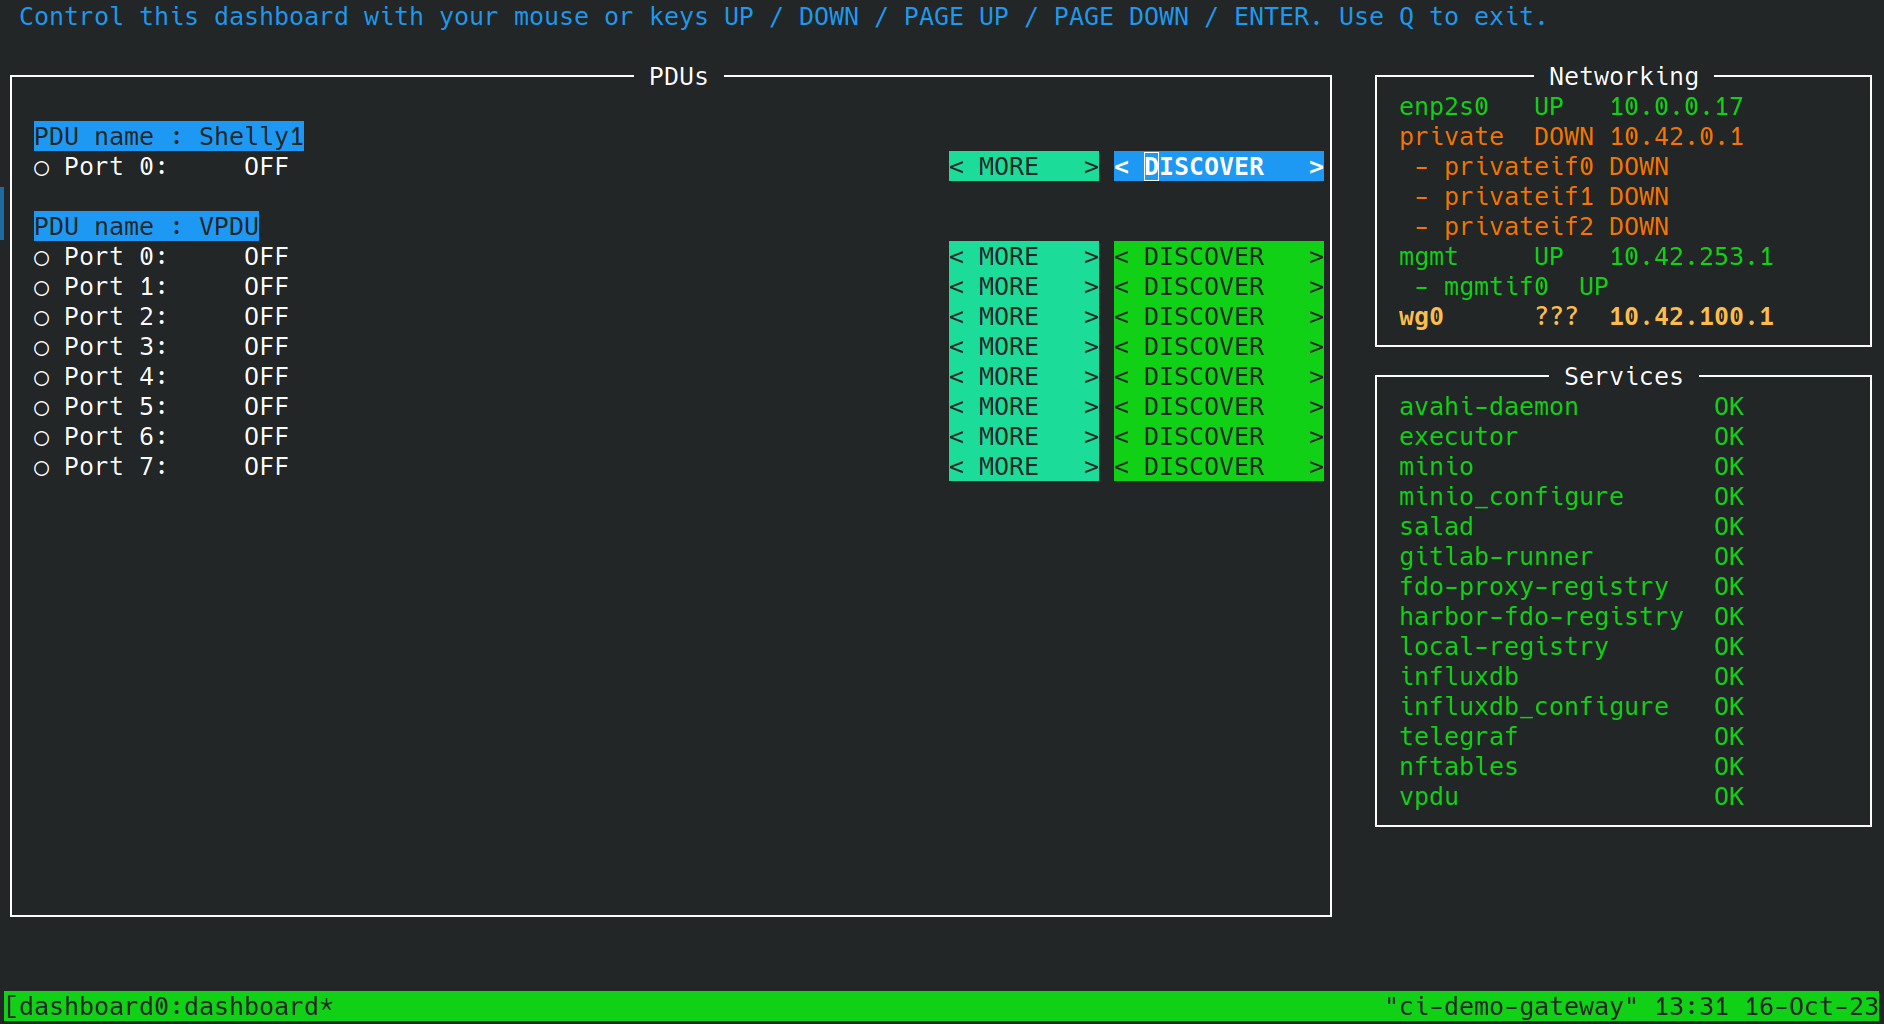Click the vpdu service entry in Services panel
This screenshot has width=1884, height=1024.
point(1429,797)
